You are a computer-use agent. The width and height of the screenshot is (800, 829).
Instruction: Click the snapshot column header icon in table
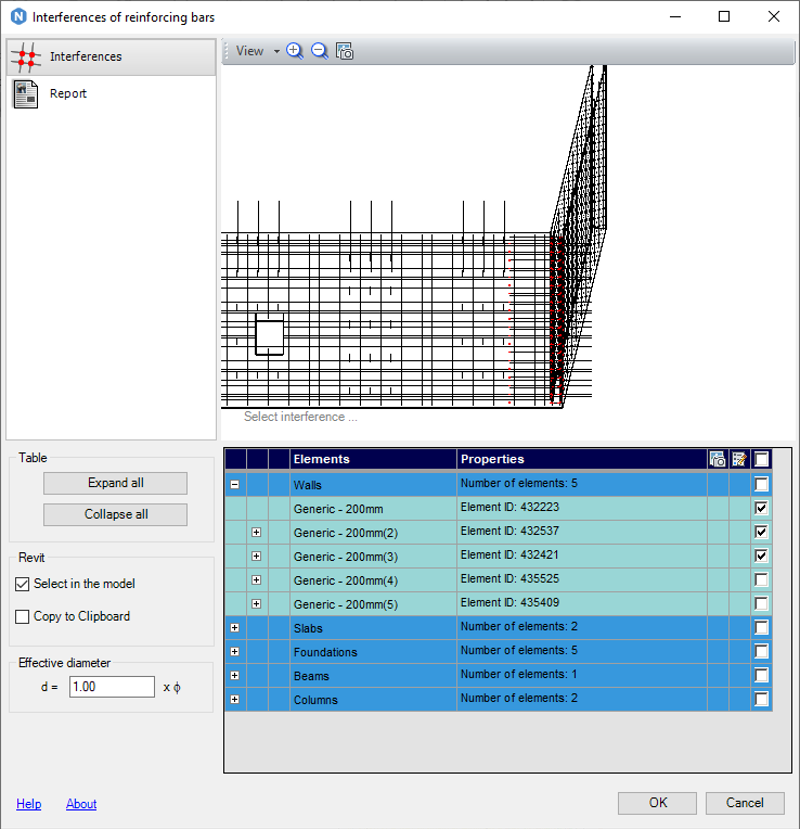(717, 459)
